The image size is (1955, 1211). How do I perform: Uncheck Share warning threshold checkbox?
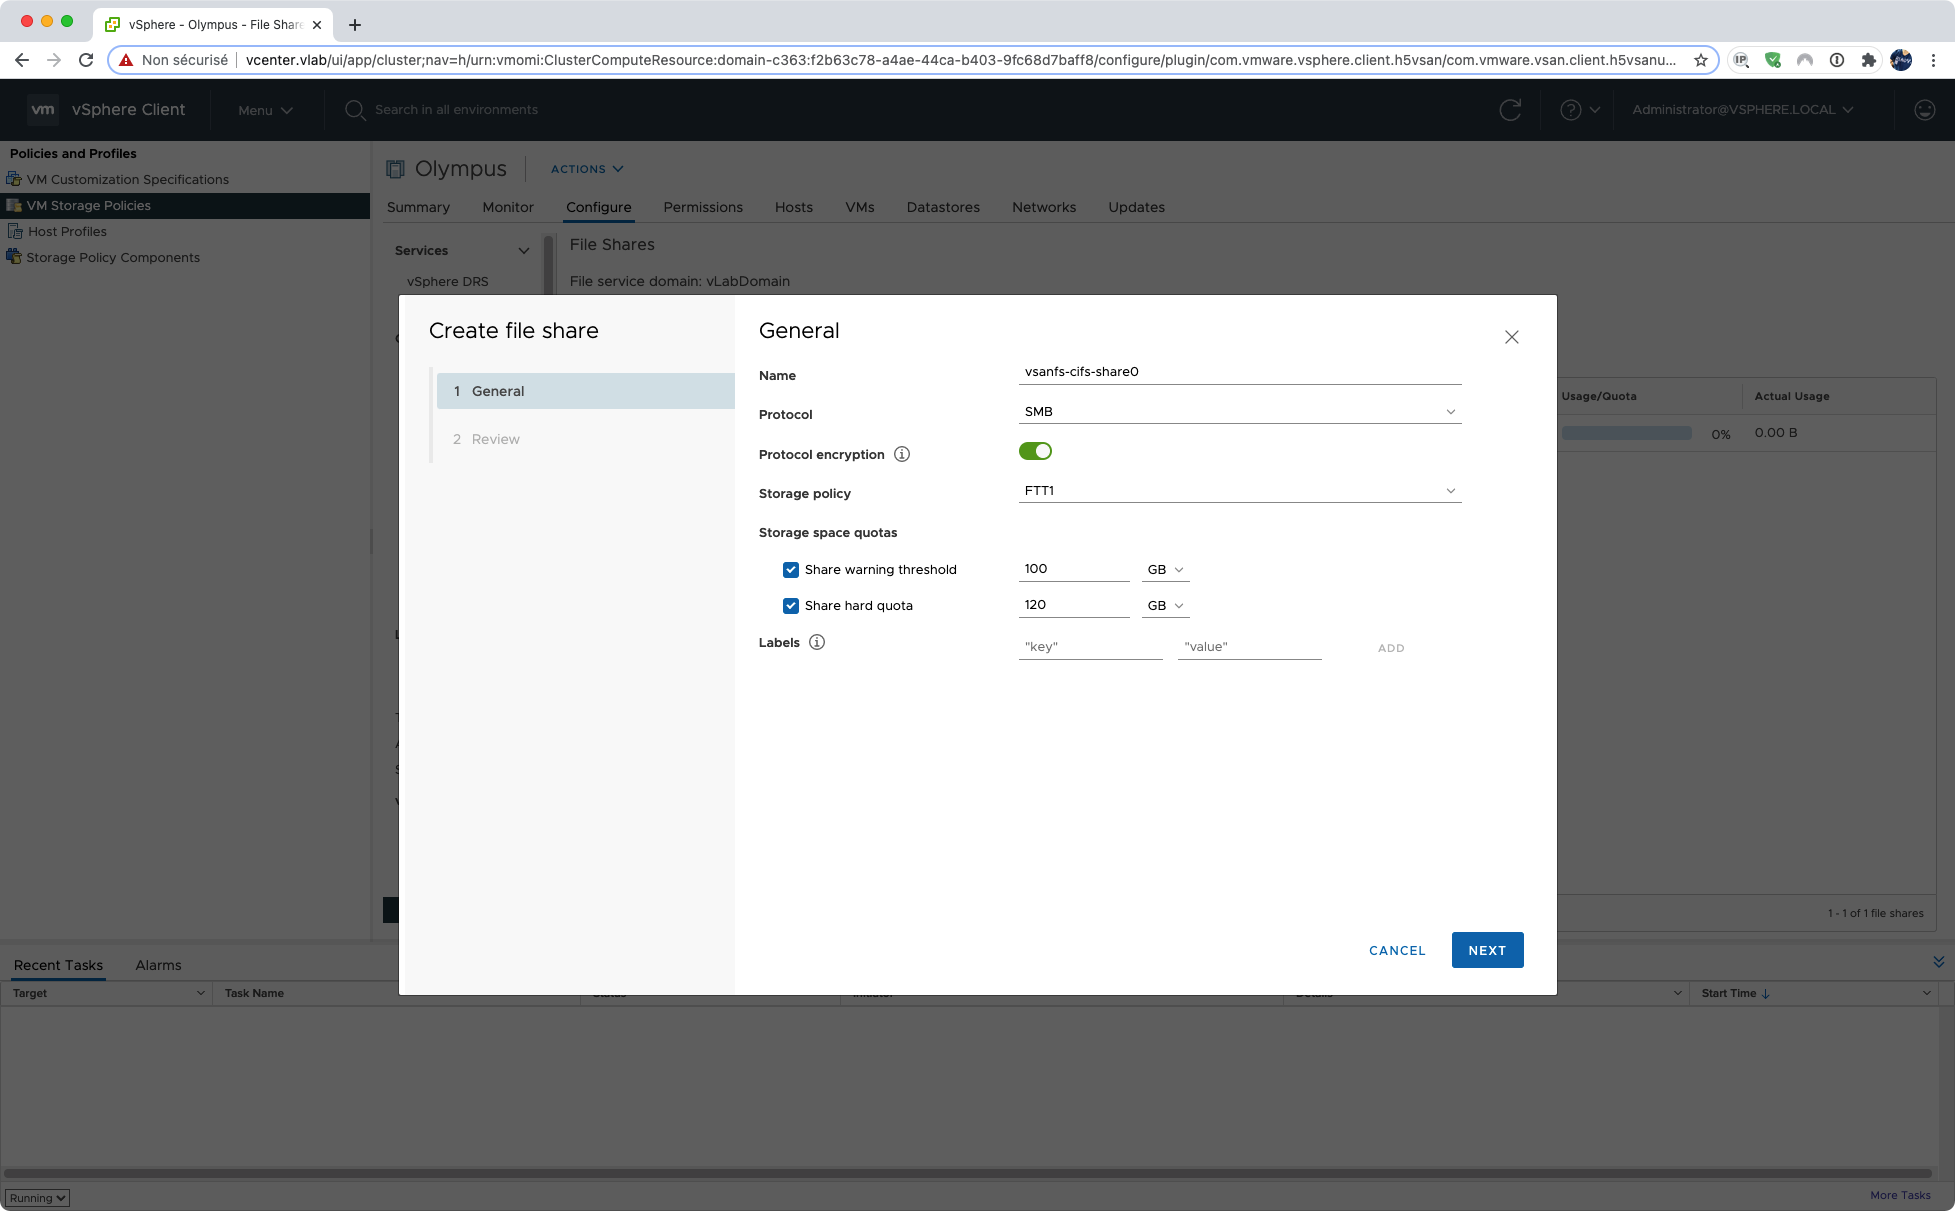(x=791, y=570)
